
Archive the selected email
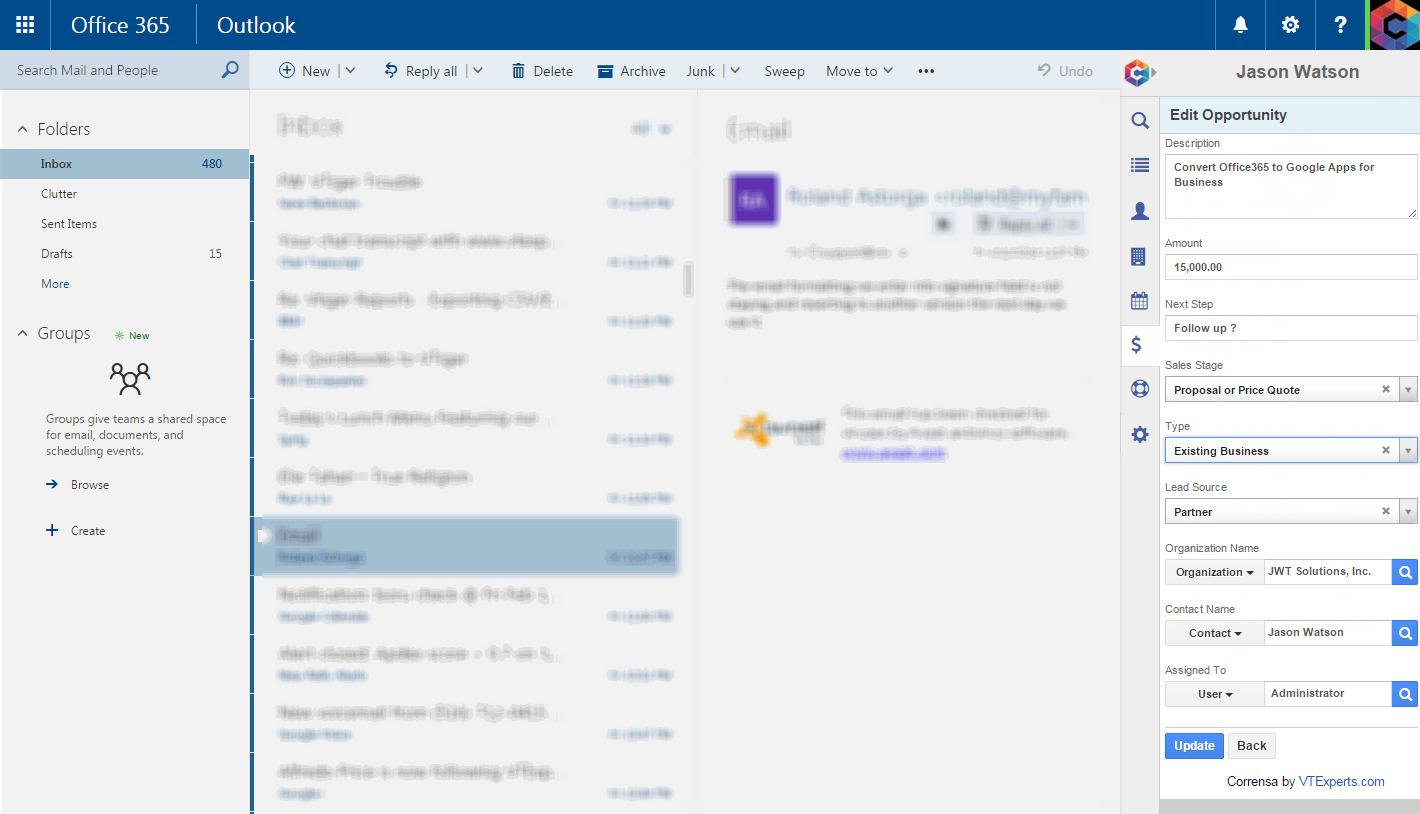click(631, 71)
